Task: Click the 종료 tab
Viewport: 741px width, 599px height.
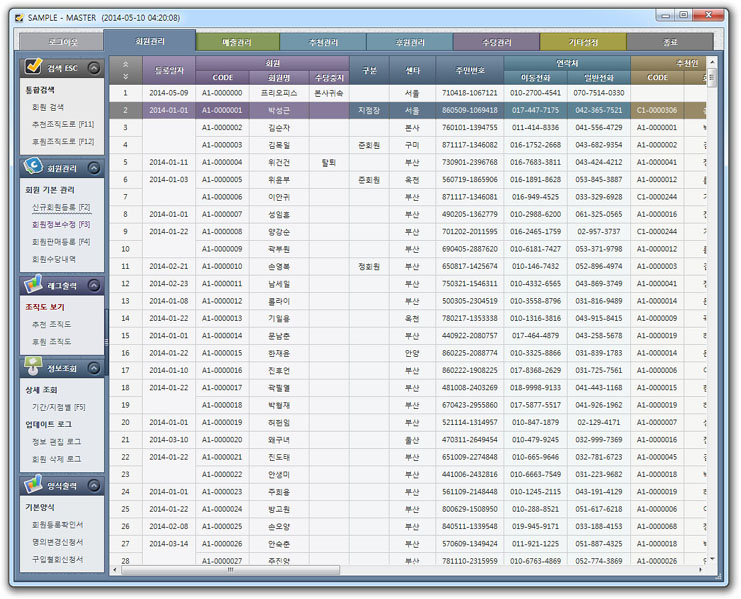Action: 670,42
